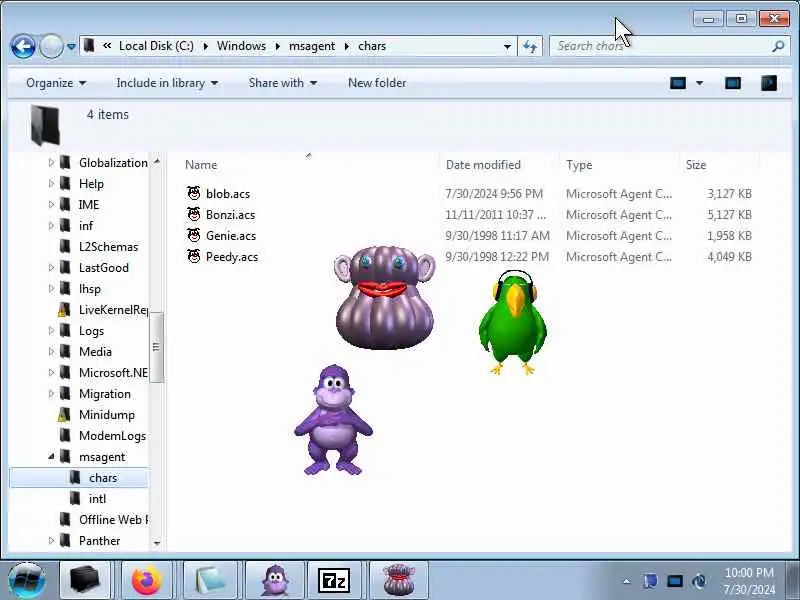The width and height of the screenshot is (800, 600).
Task: Click the folder icon in address bar
Action: (89, 46)
